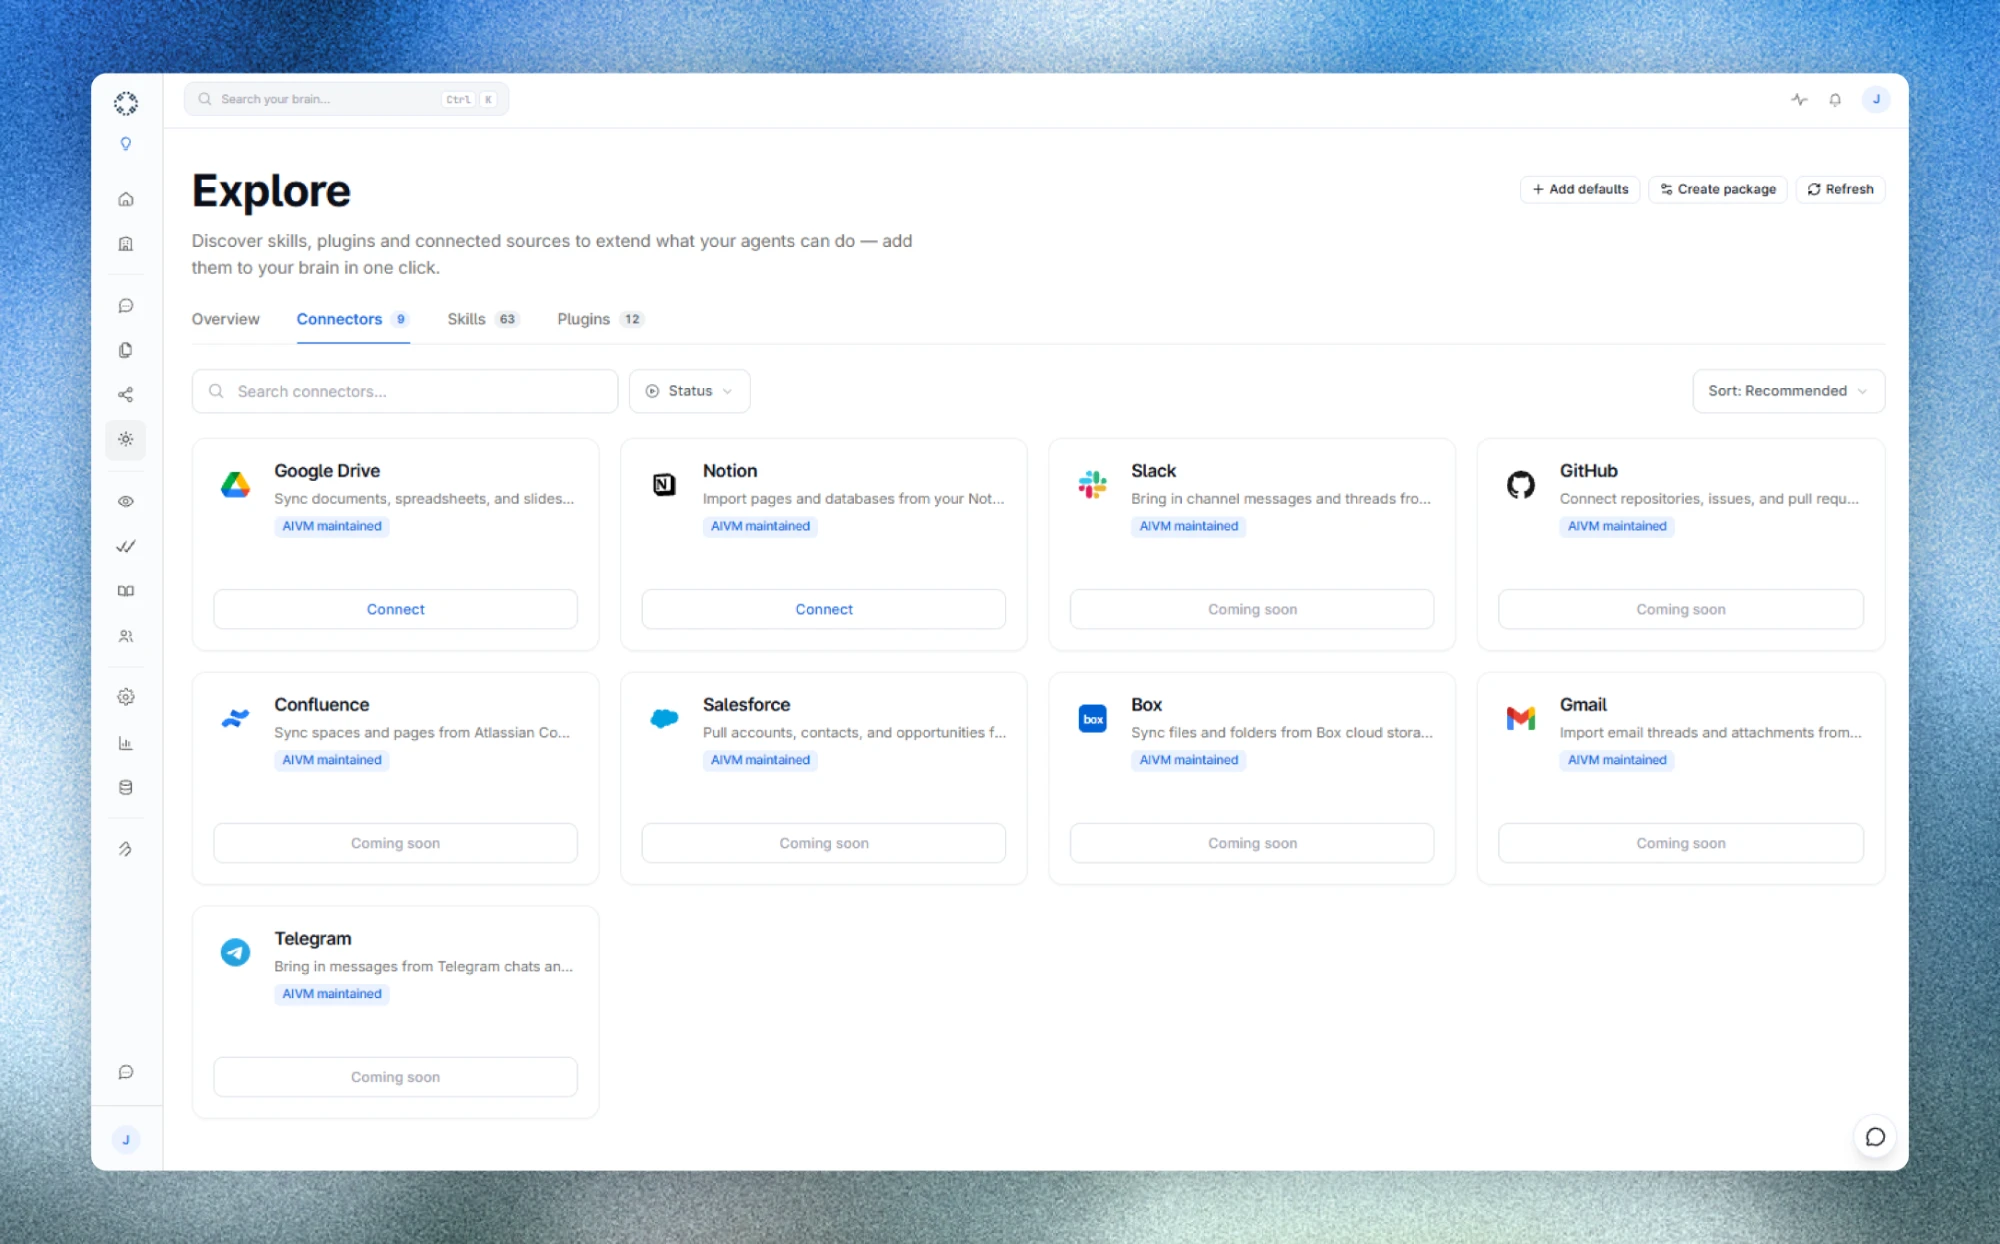Screen dimensions: 2000x1244
Task: Click the user avatar J in top bar
Action: tap(1876, 99)
